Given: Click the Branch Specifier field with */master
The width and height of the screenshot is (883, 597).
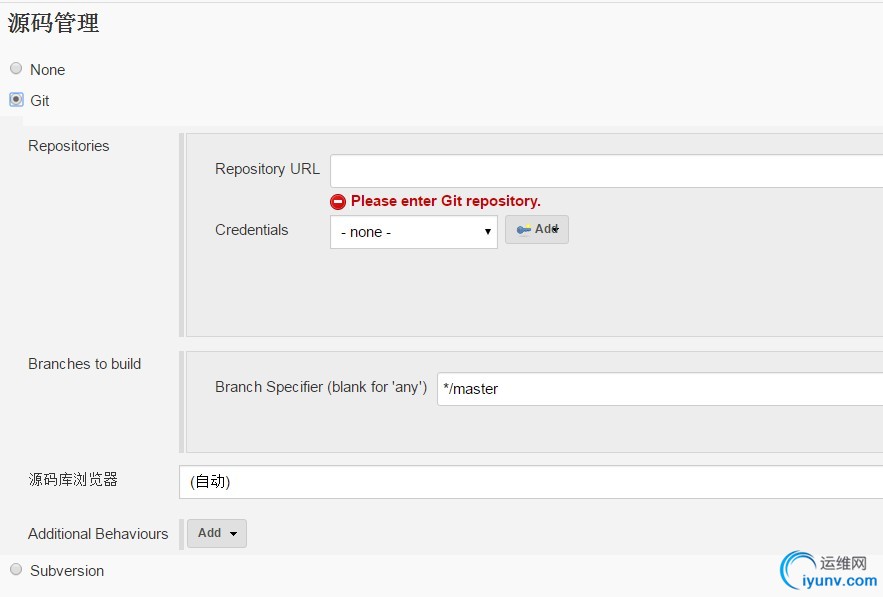Looking at the screenshot, I should pos(659,389).
